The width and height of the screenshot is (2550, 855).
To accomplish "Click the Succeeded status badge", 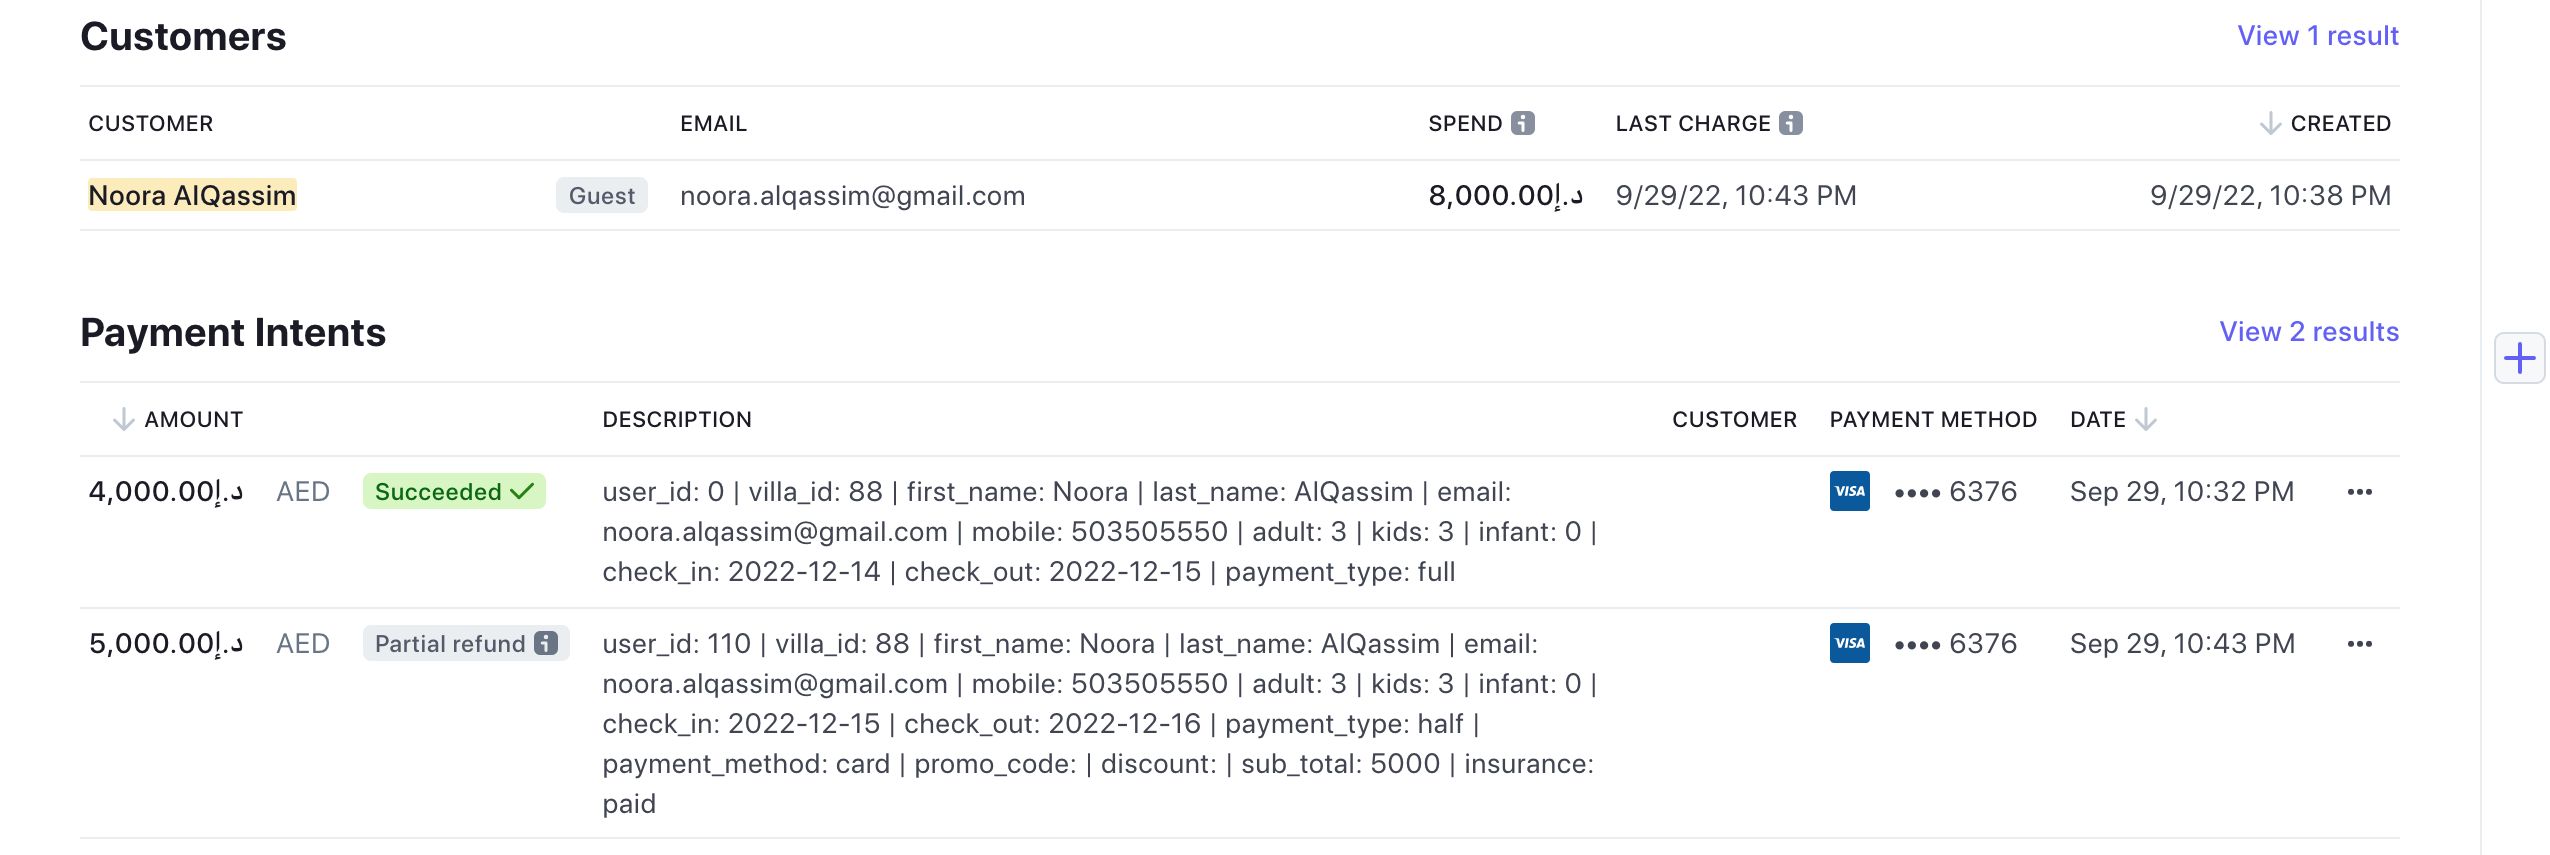I will pos(453,492).
